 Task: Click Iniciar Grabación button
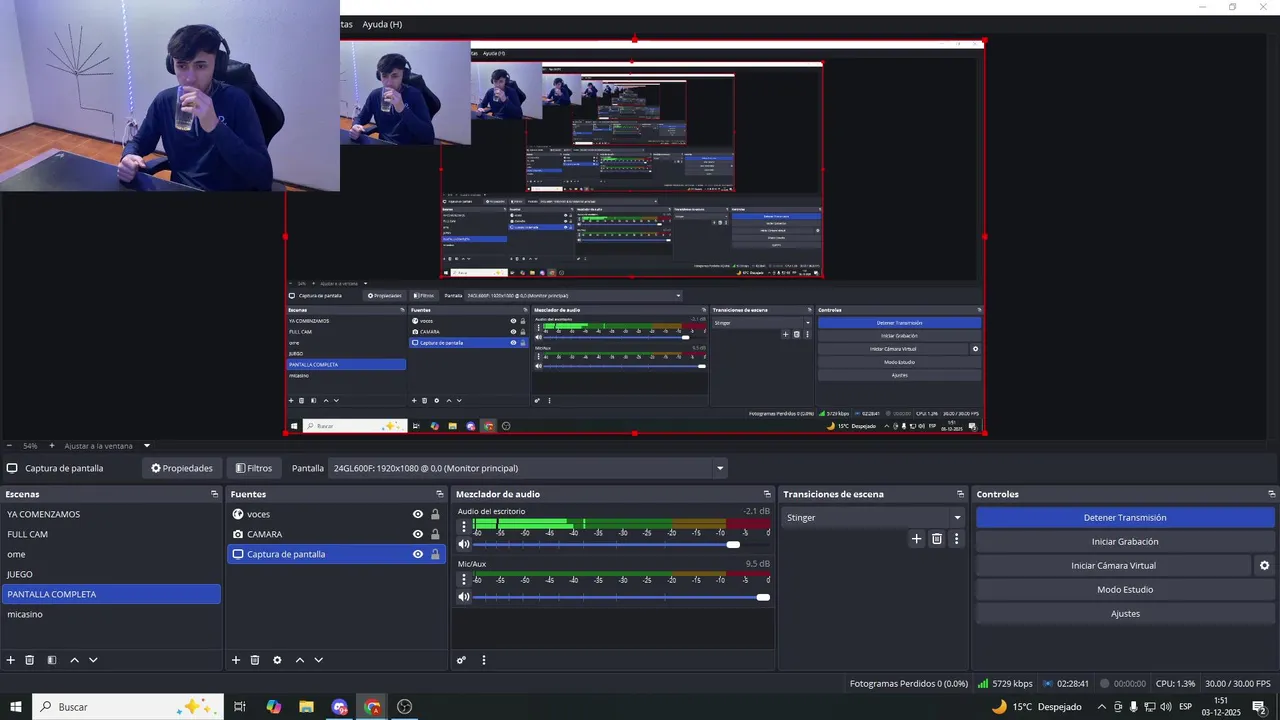1125,542
